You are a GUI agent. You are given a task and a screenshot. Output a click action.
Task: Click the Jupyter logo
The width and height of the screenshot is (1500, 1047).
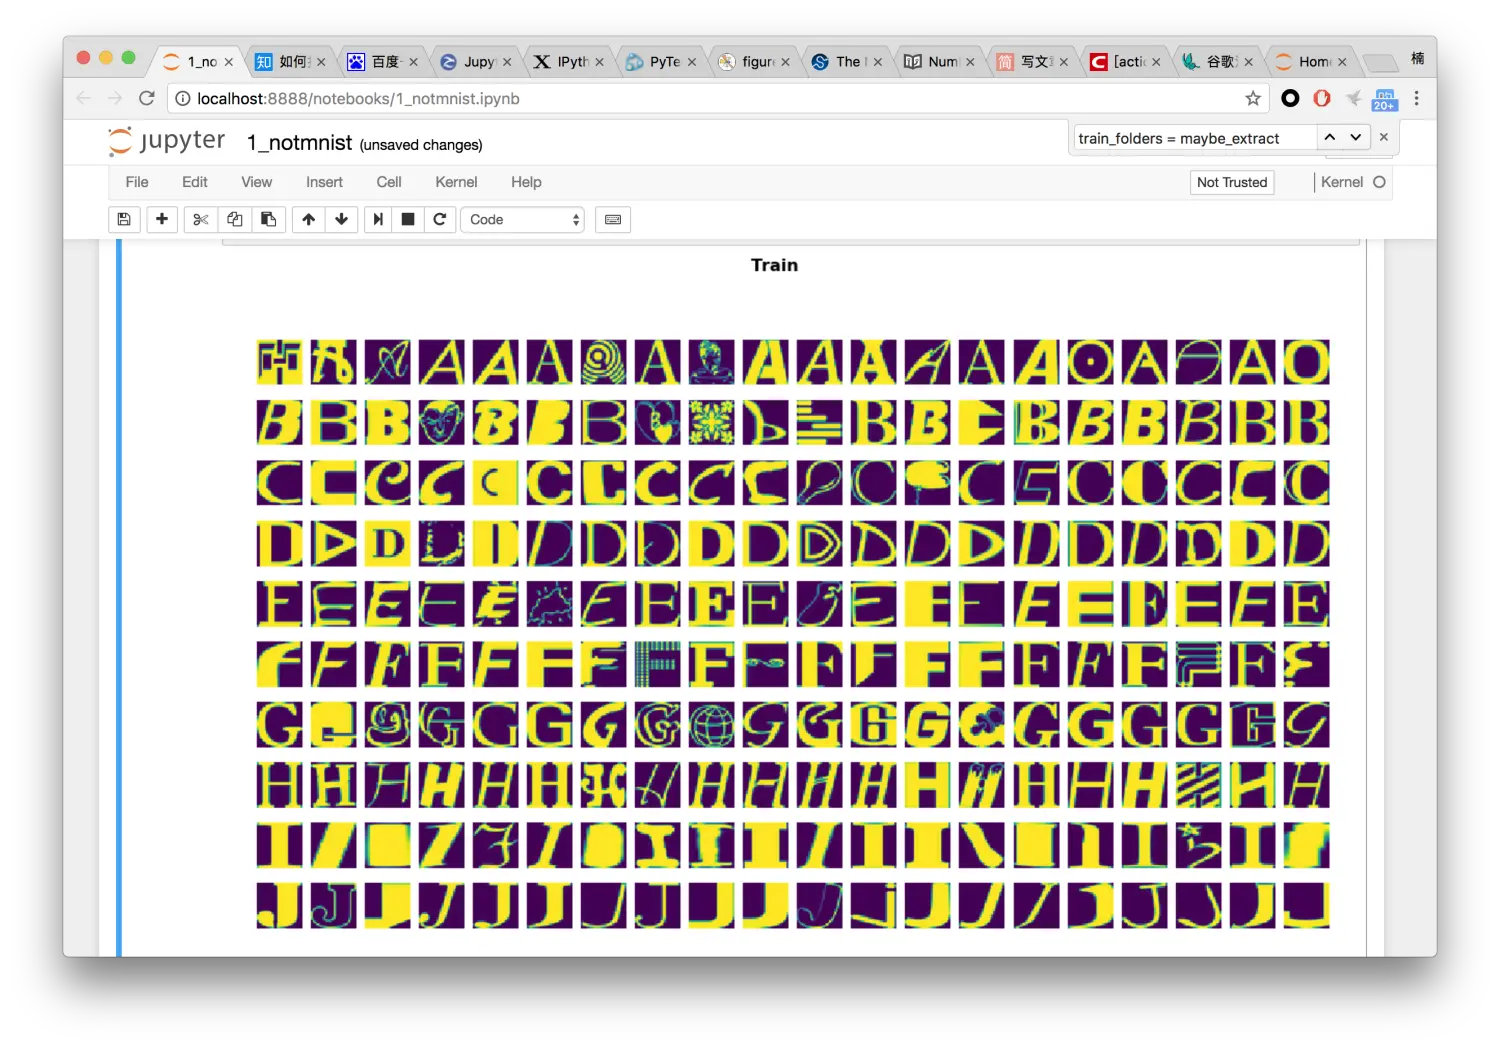click(167, 141)
